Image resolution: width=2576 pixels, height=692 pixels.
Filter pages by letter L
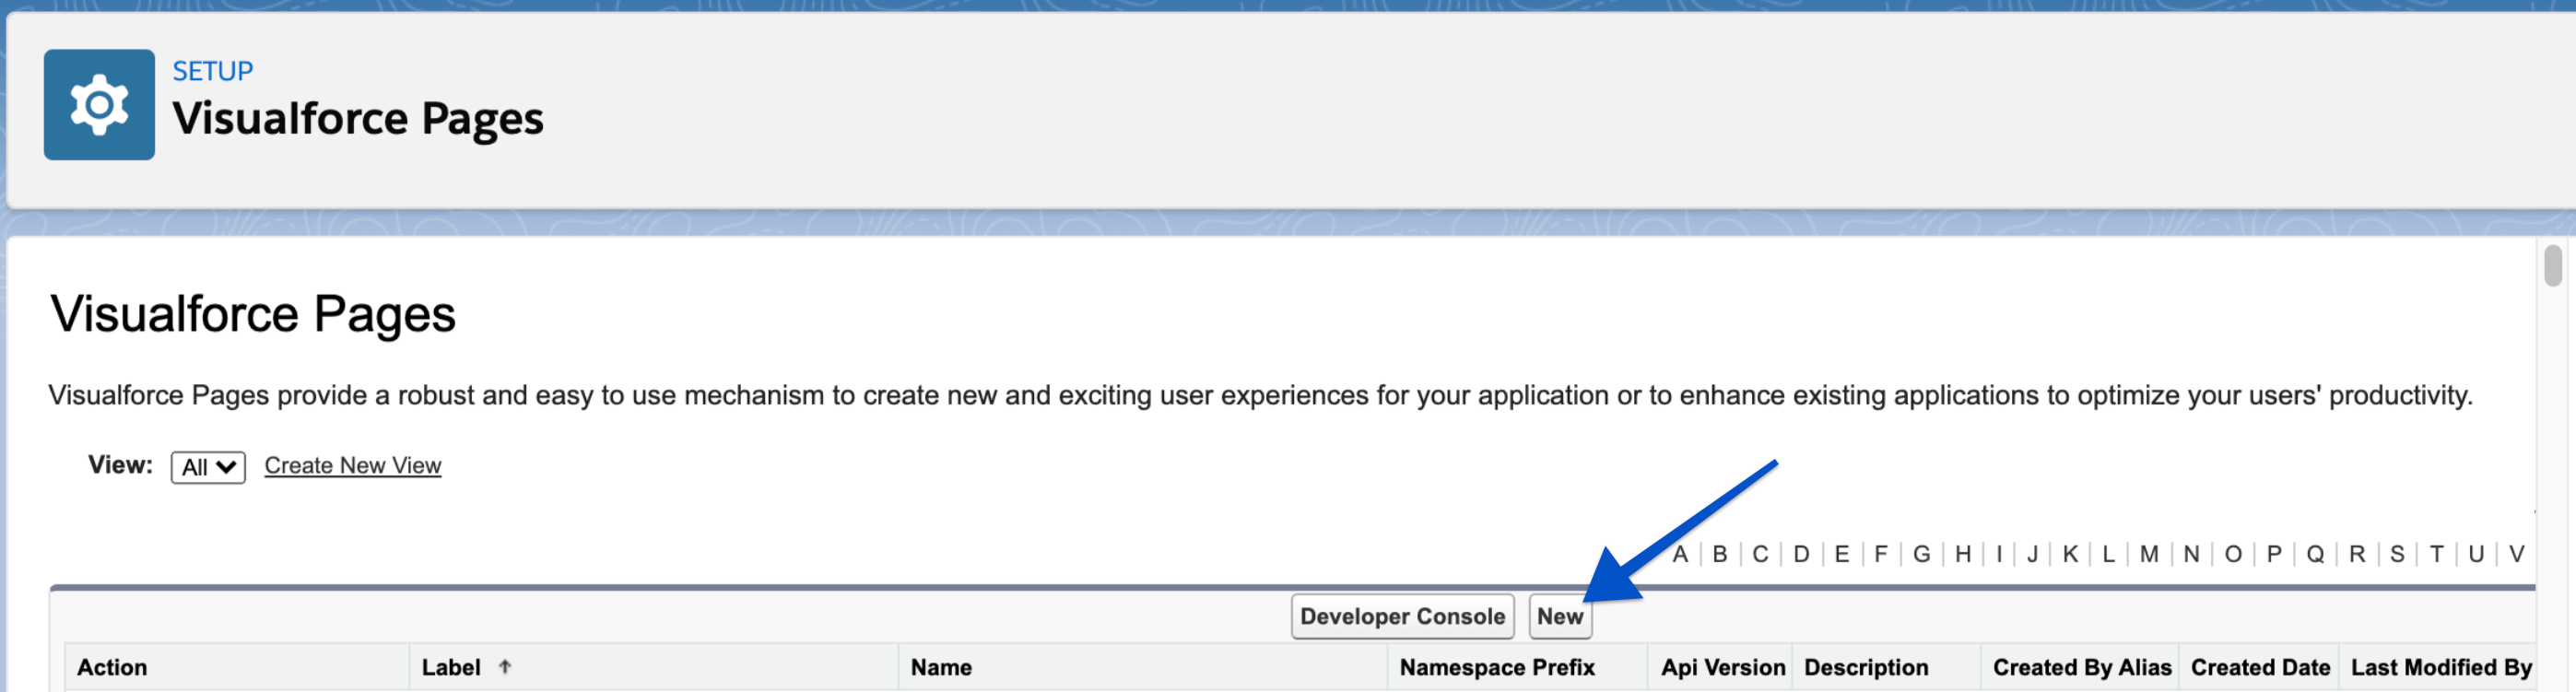coord(2108,554)
